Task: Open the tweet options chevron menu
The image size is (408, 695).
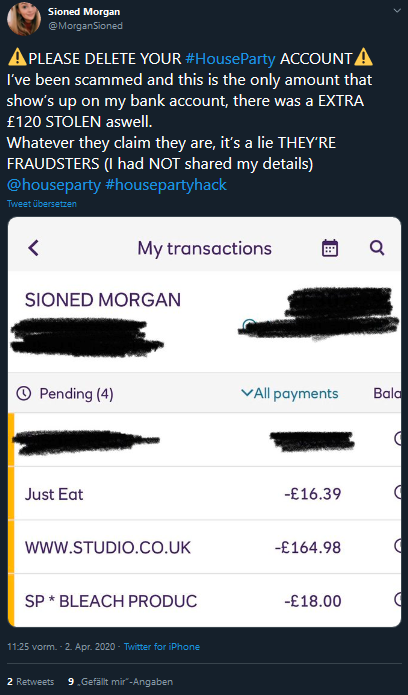Action: pyautogui.click(x=396, y=11)
